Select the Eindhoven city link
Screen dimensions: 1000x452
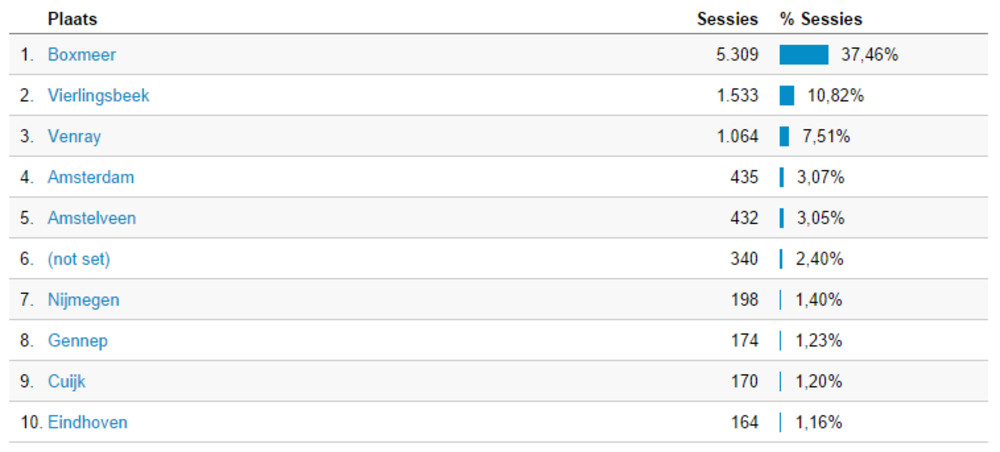[87, 422]
